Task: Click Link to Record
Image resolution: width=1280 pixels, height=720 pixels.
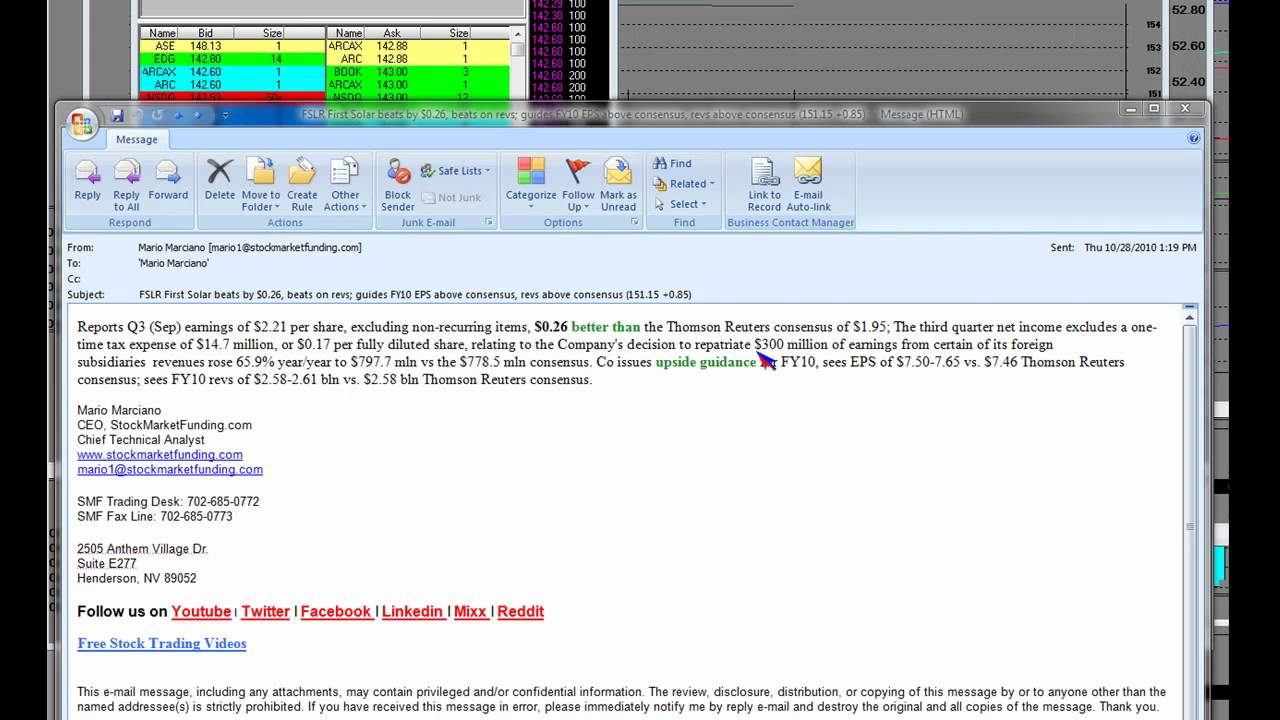Action: click(764, 186)
